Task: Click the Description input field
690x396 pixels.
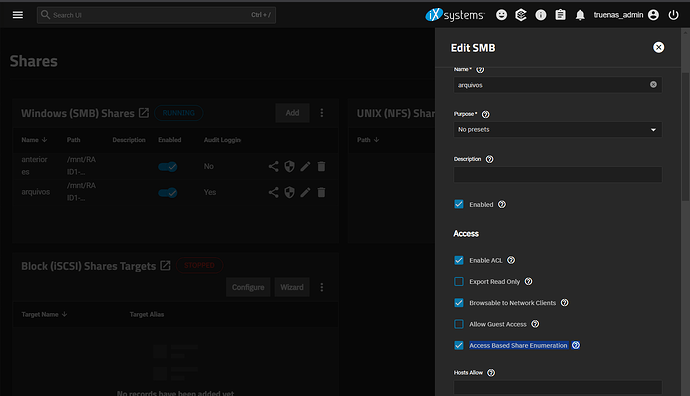Action: tap(558, 175)
